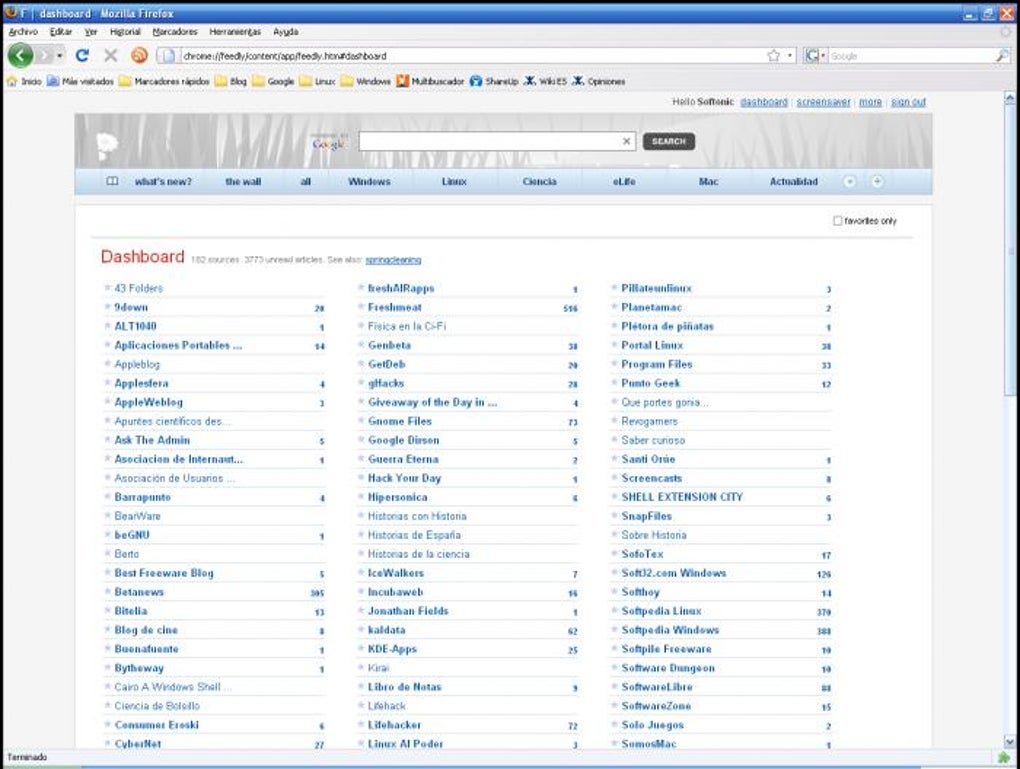Screen dimensions: 1020x769
Task: Switch to the wall tab
Action: tap(243, 182)
